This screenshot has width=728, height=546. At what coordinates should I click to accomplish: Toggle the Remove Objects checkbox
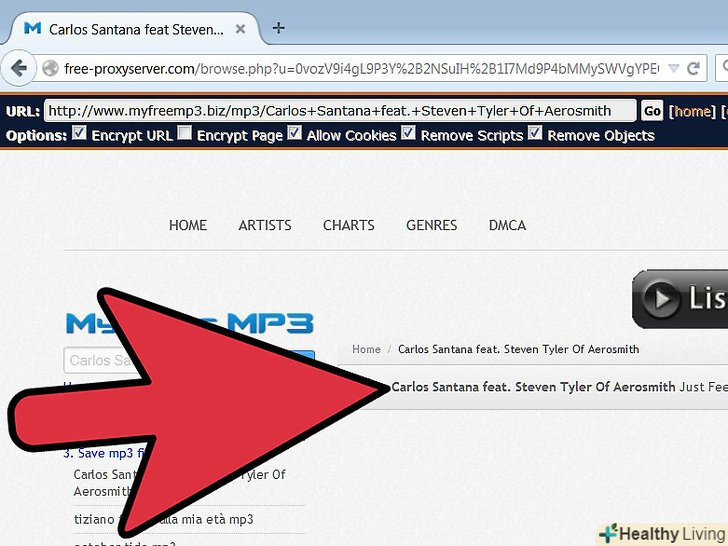[535, 133]
